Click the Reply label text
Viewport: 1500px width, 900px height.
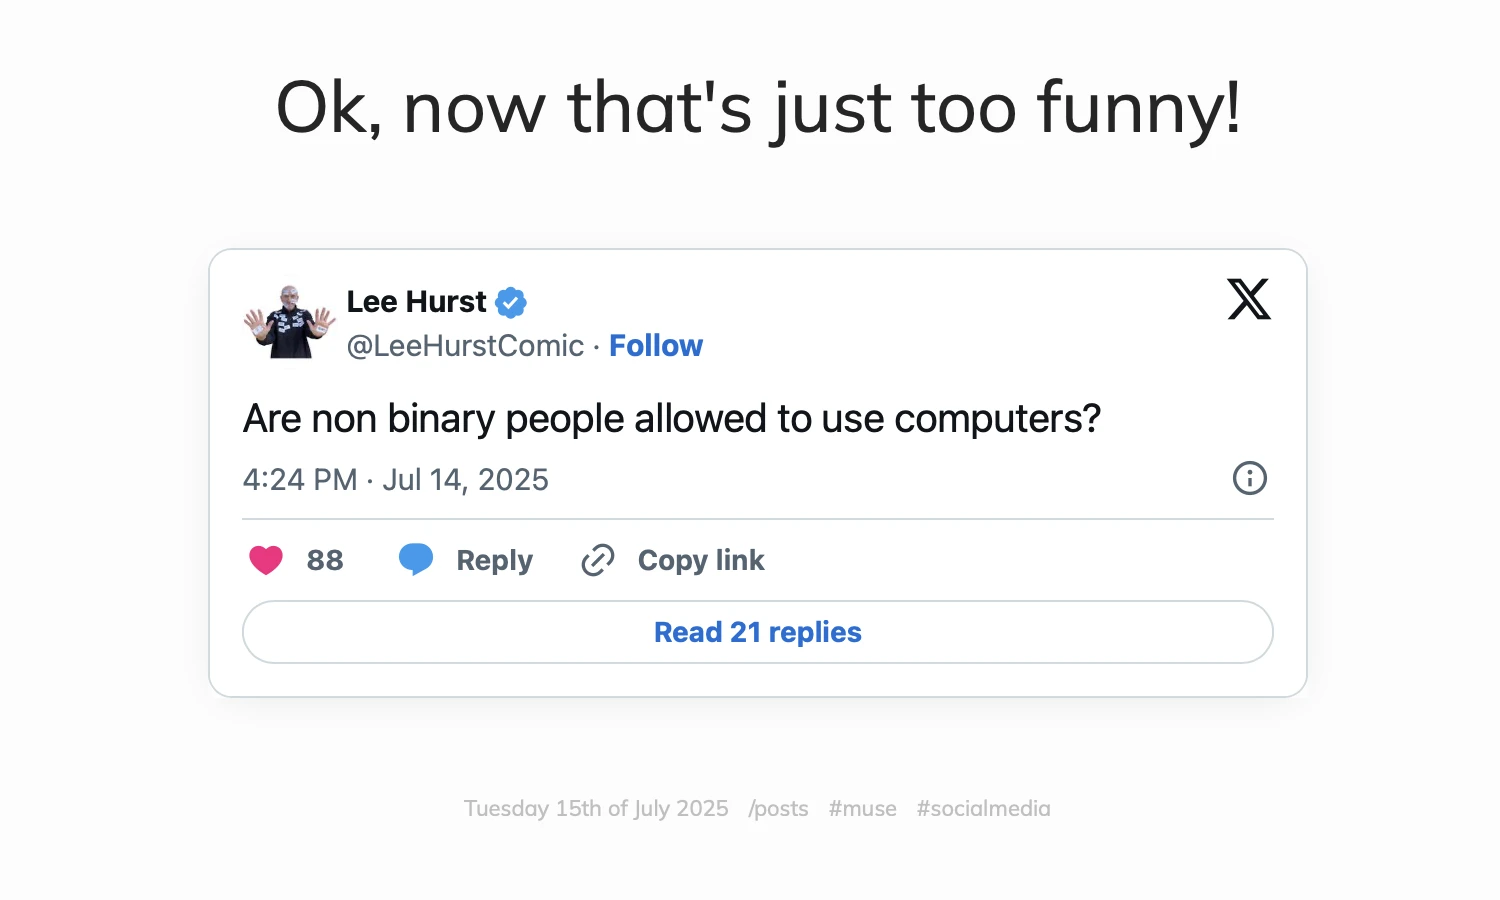tap(494, 560)
